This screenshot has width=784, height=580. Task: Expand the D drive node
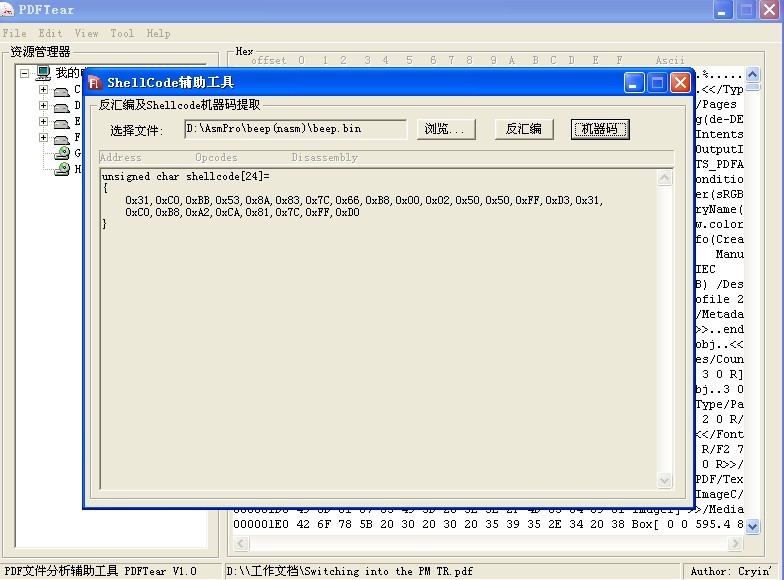tap(43, 106)
